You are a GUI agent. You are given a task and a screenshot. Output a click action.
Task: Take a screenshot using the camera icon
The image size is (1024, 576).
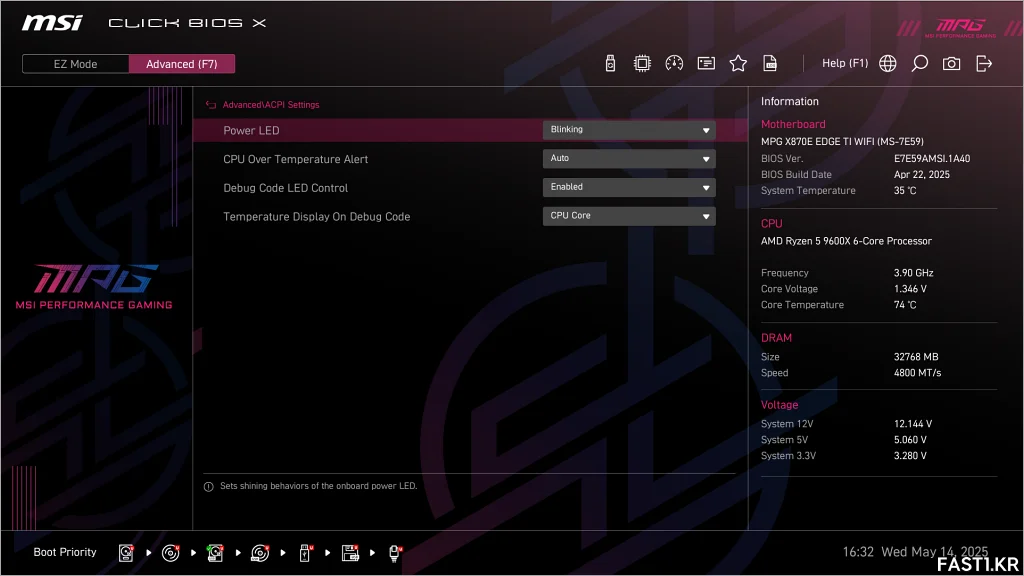(952, 63)
